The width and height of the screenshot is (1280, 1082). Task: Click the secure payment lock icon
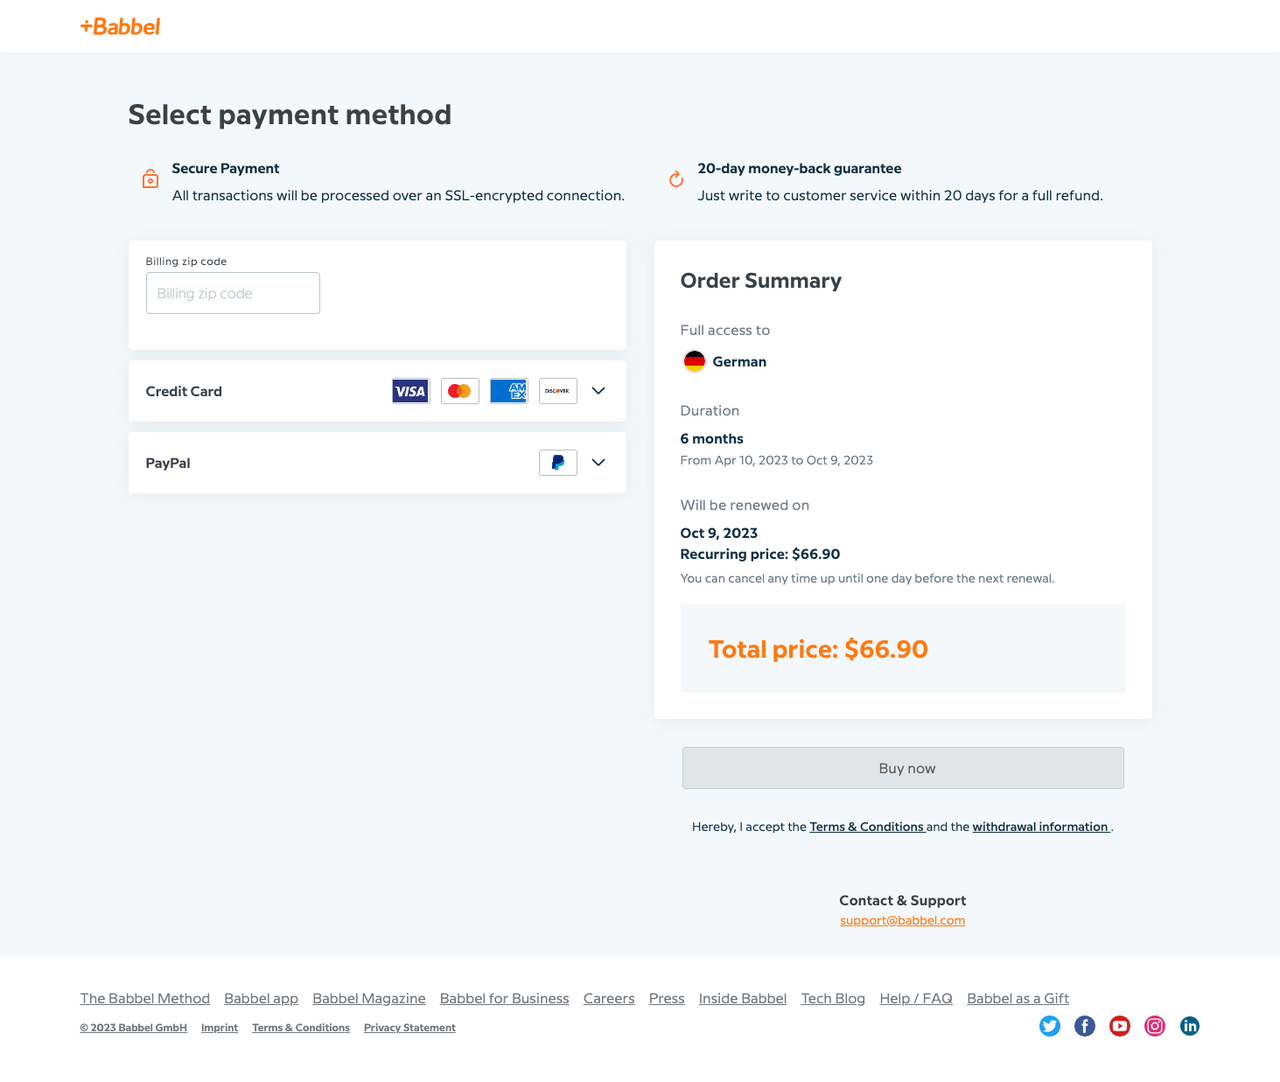[x=150, y=179]
